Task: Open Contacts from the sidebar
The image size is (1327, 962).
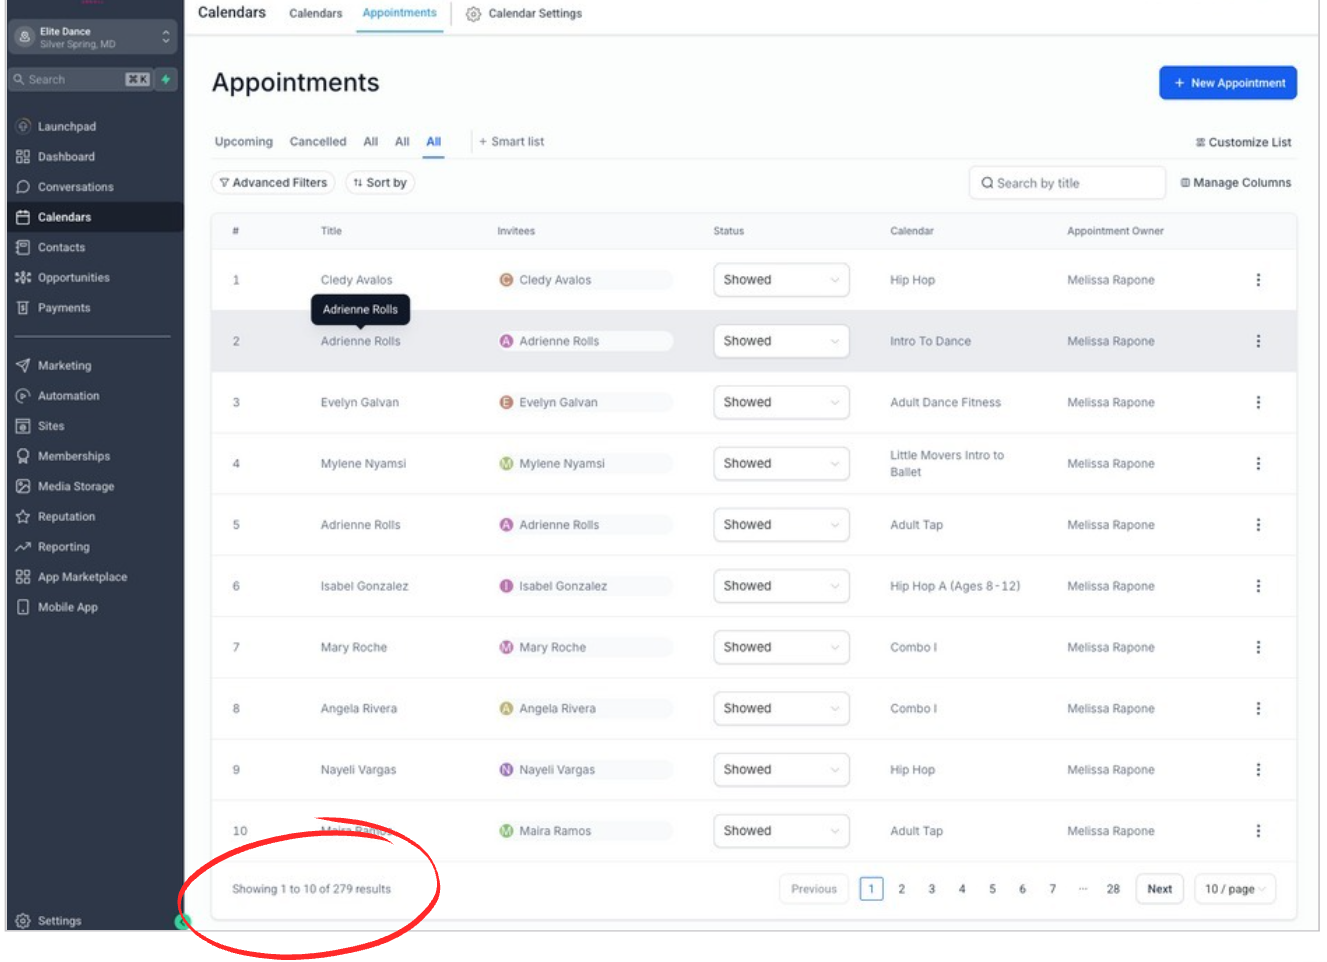Action: [x=61, y=247]
